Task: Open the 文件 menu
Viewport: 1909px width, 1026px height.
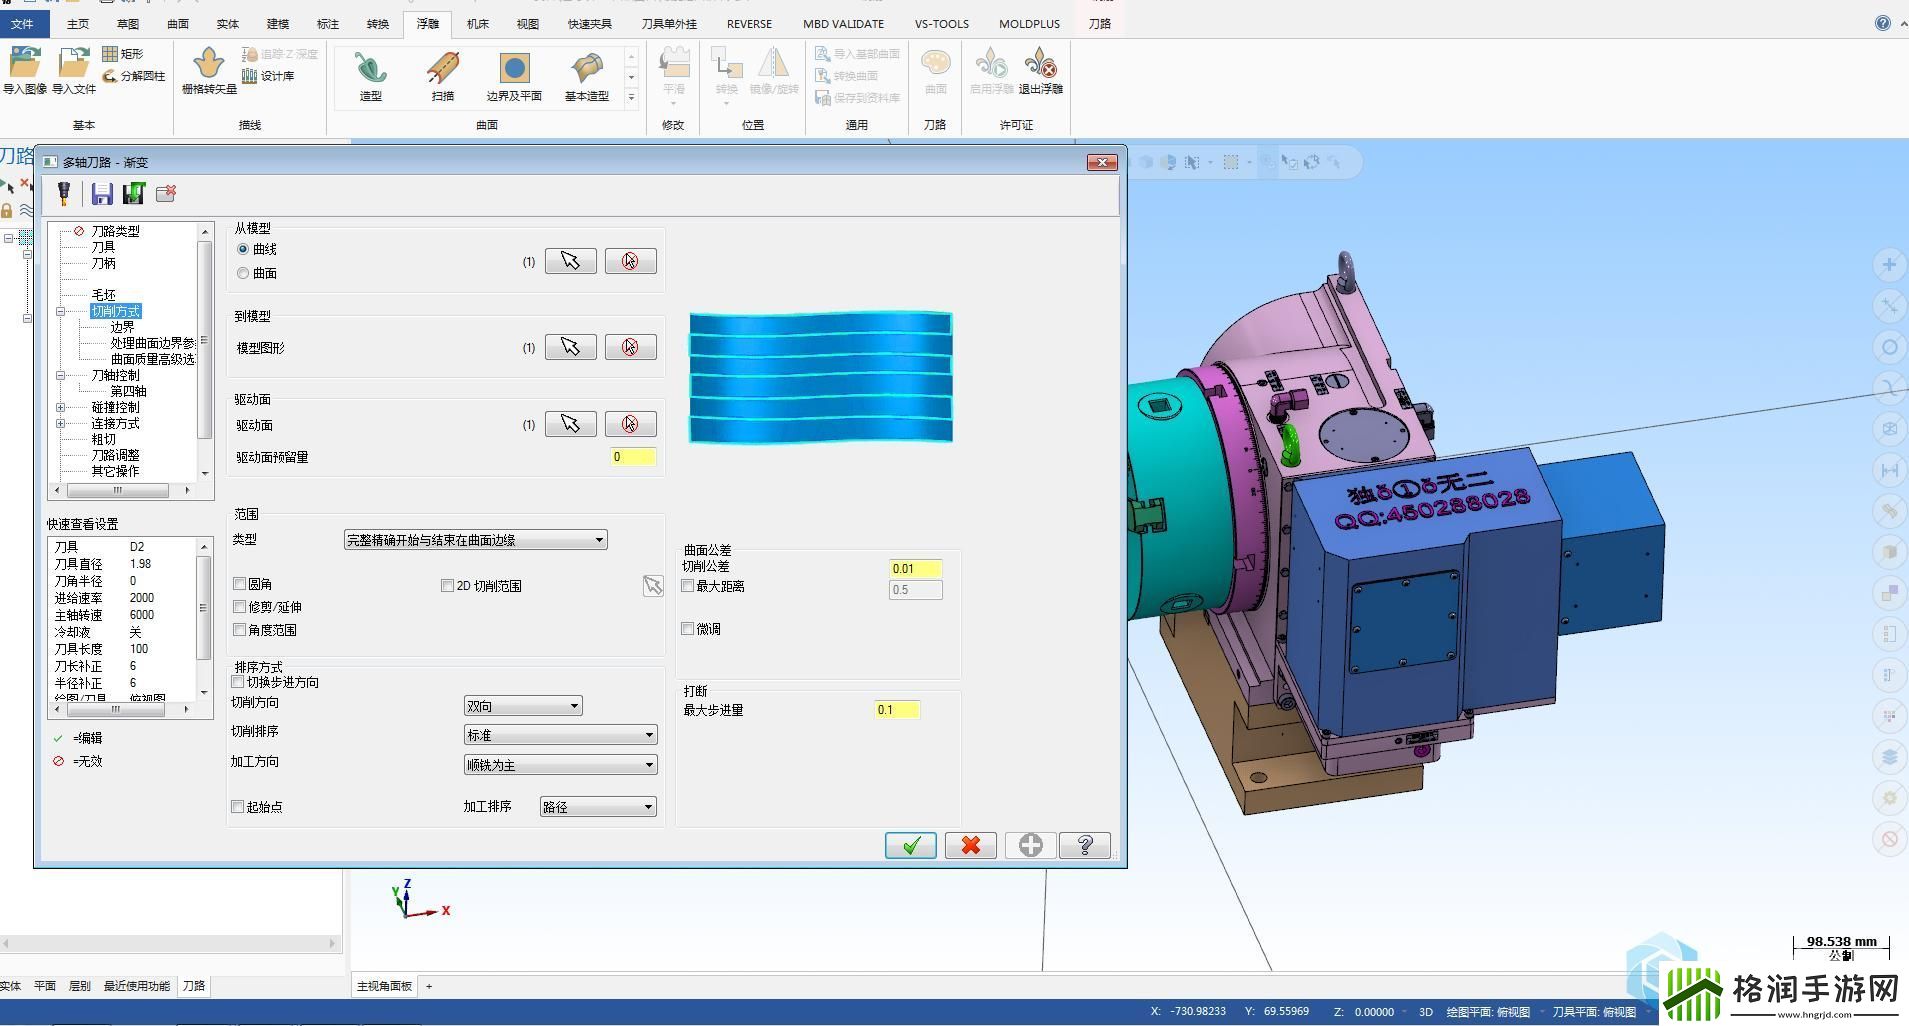Action: 22,24
